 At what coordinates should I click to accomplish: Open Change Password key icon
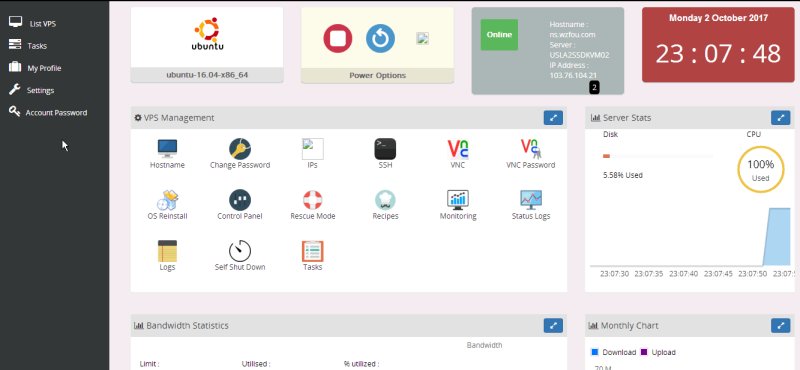240,149
